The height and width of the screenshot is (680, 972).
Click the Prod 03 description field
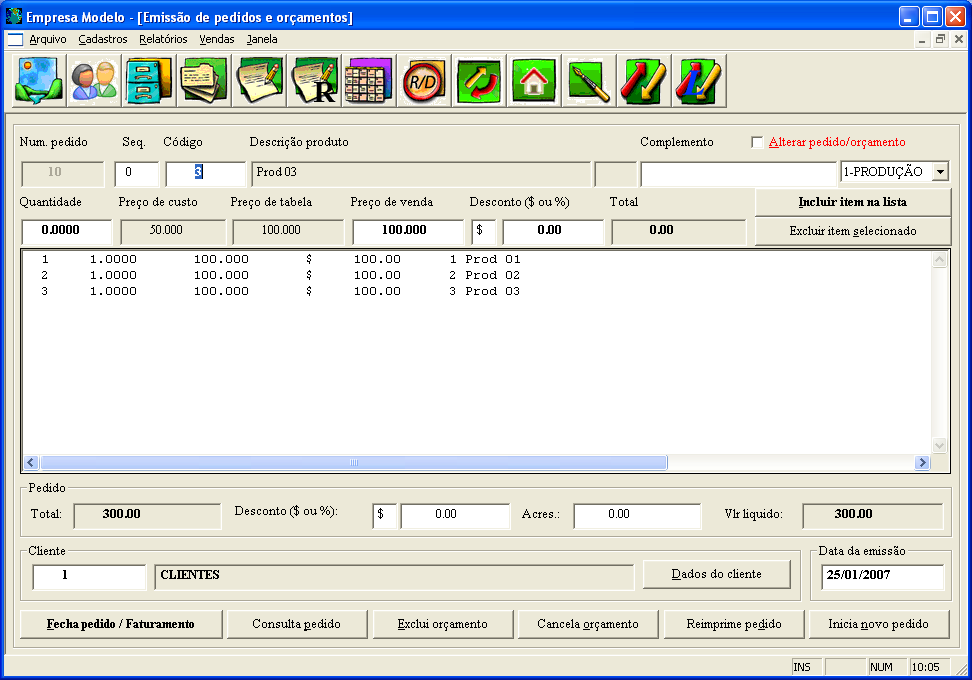421,173
